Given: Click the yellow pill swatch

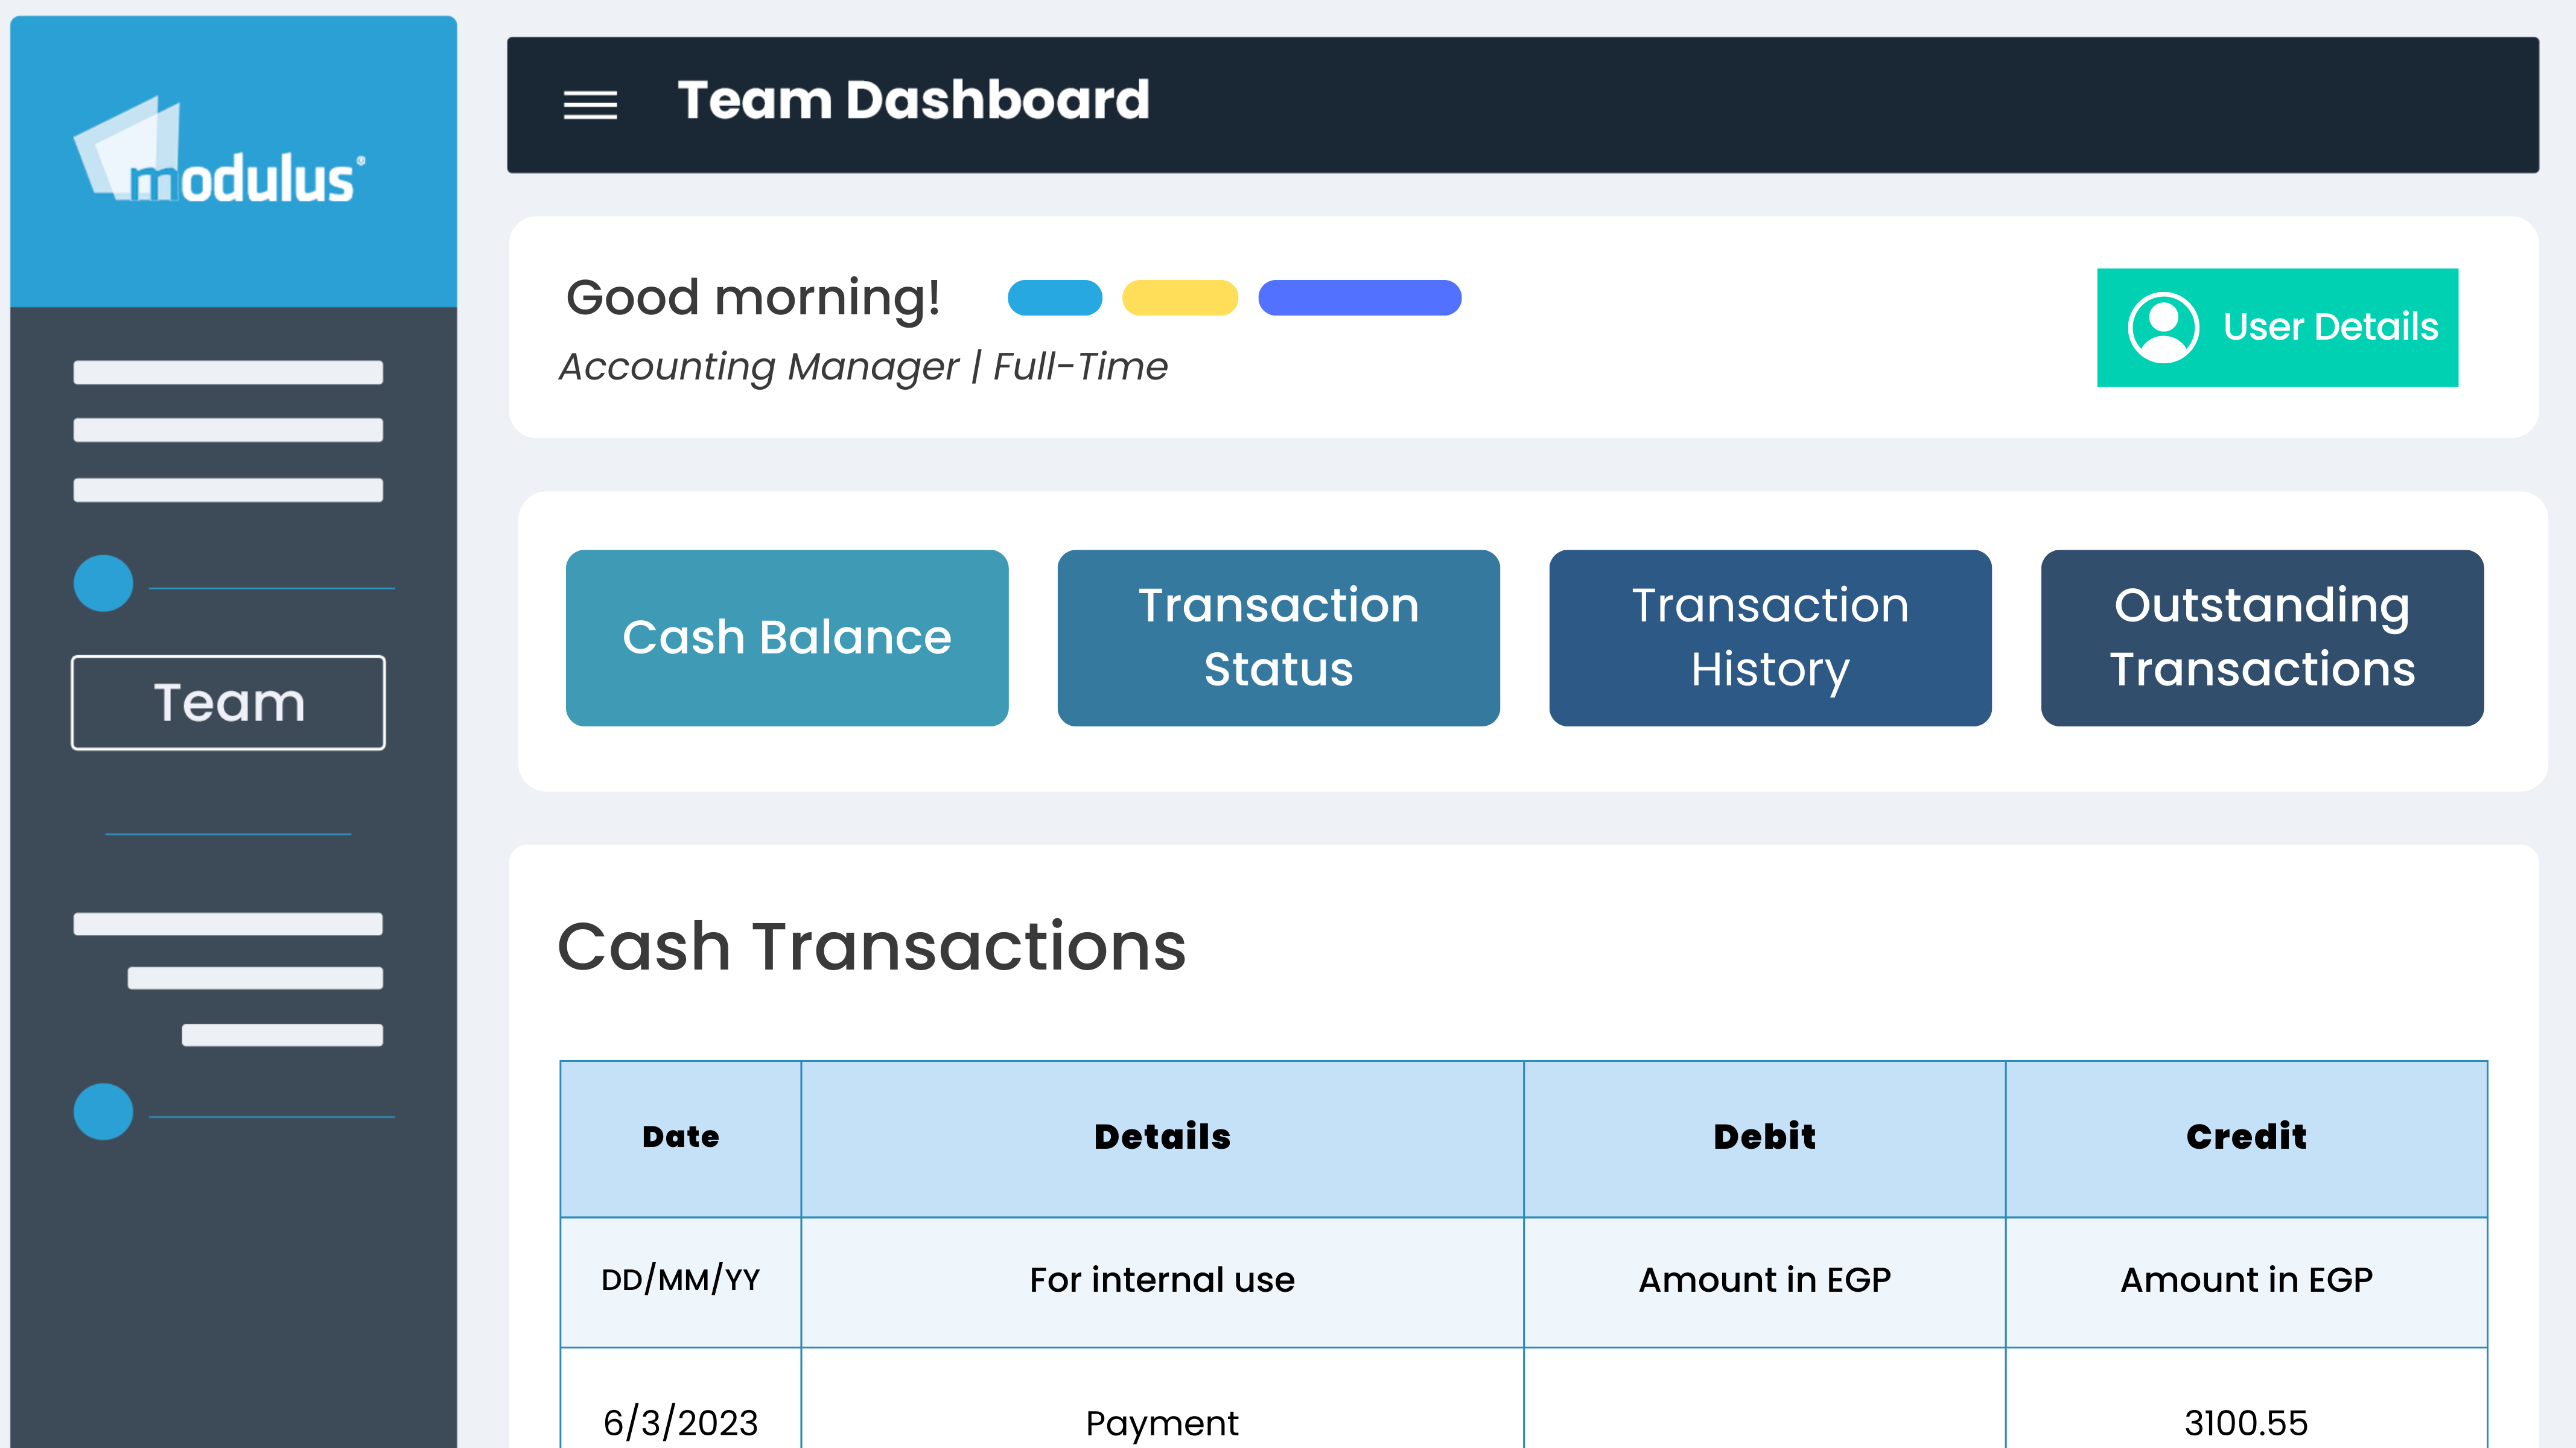Looking at the screenshot, I should pos(1180,298).
